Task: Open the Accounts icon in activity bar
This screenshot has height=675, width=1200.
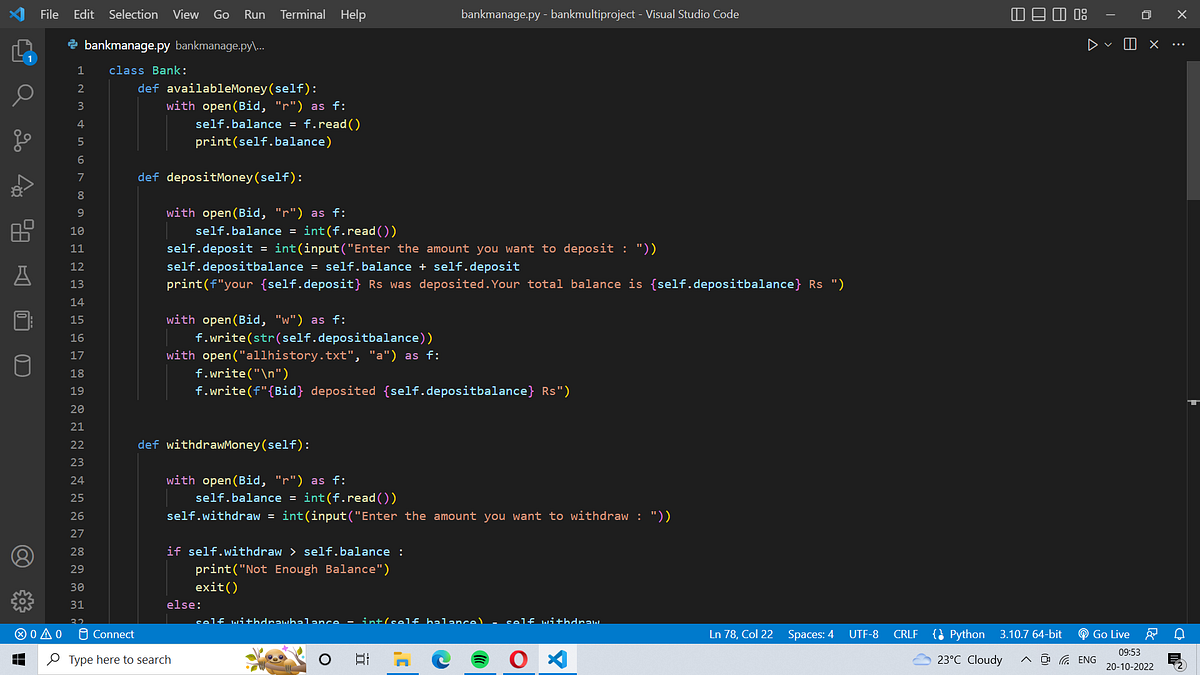Action: tap(22, 556)
